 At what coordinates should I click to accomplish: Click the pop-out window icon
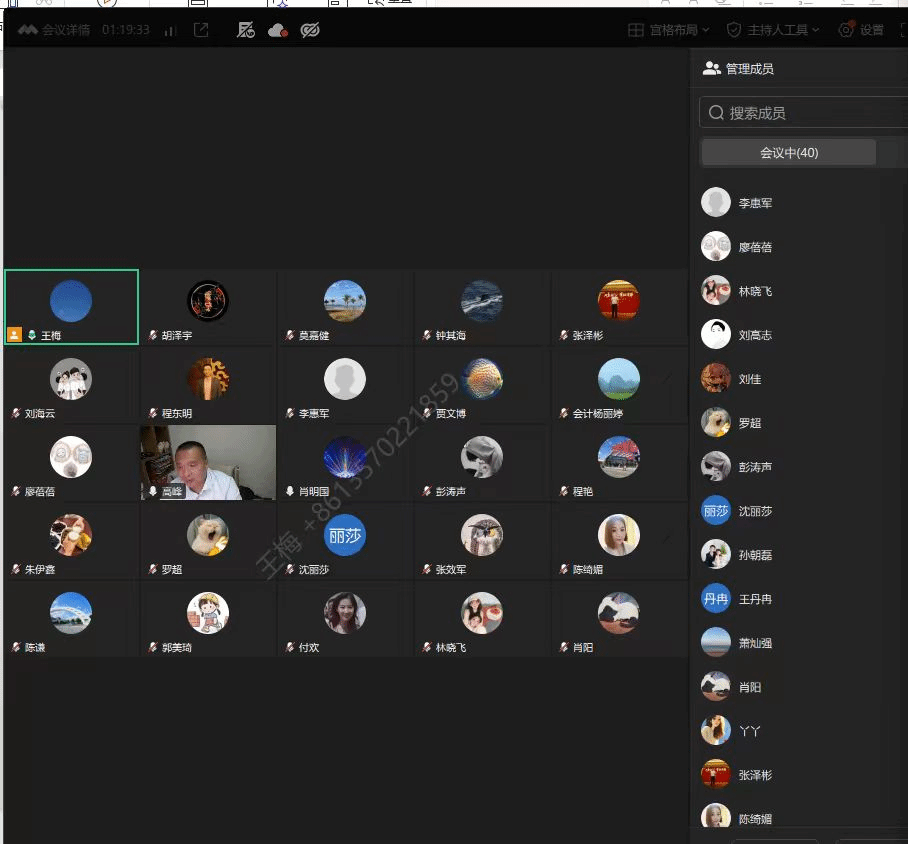click(201, 30)
